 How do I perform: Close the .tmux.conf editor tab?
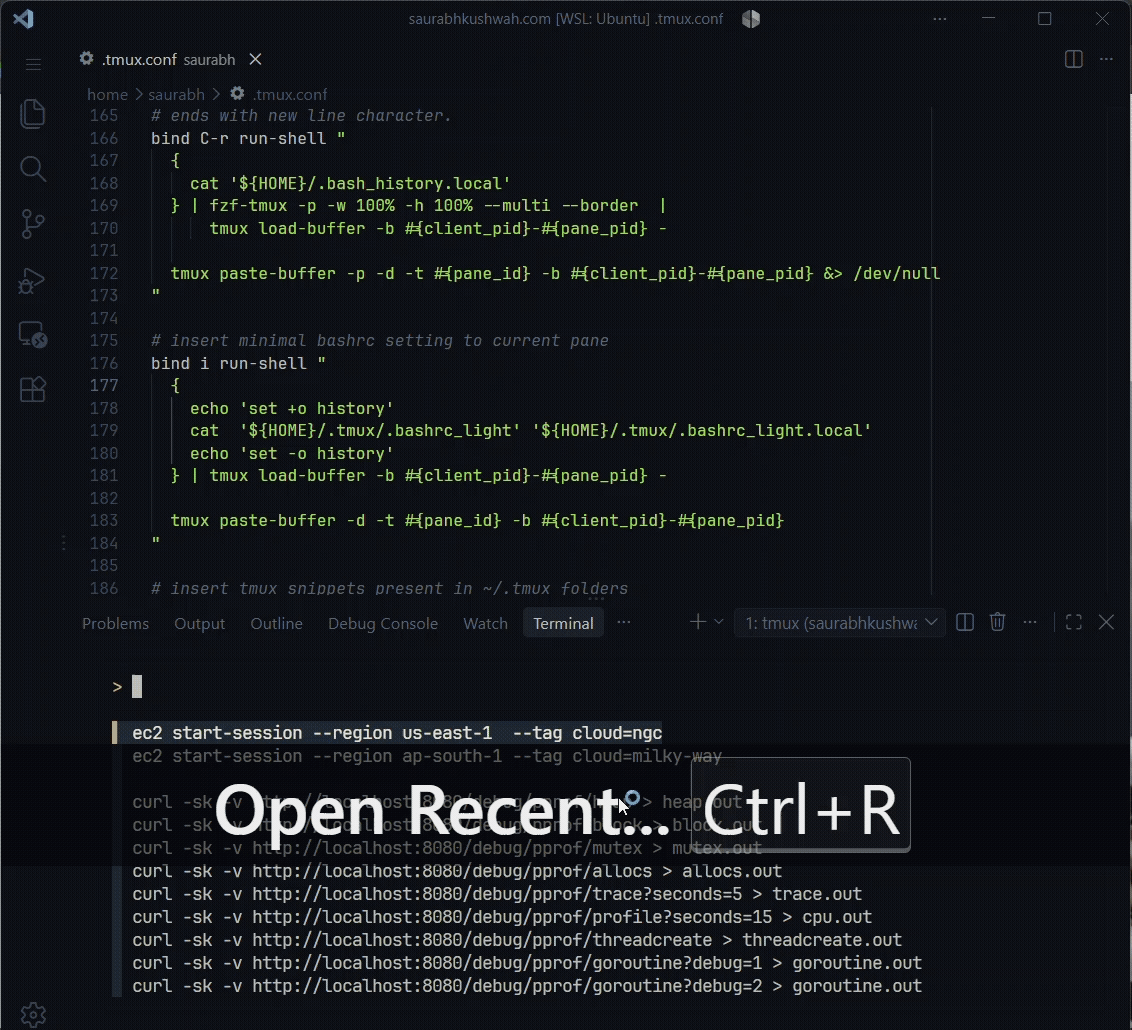pos(256,59)
